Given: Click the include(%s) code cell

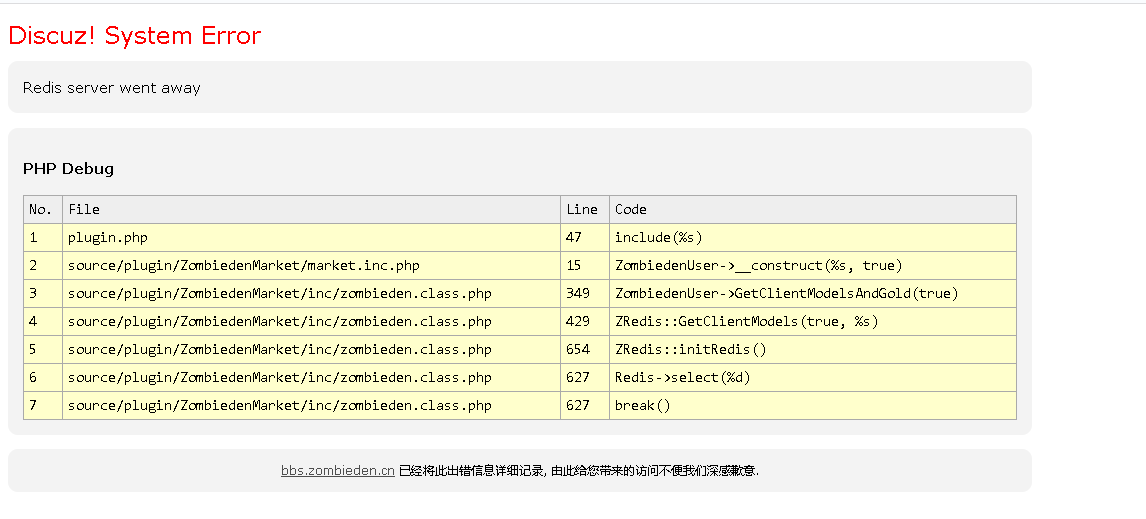Looking at the screenshot, I should point(658,237).
